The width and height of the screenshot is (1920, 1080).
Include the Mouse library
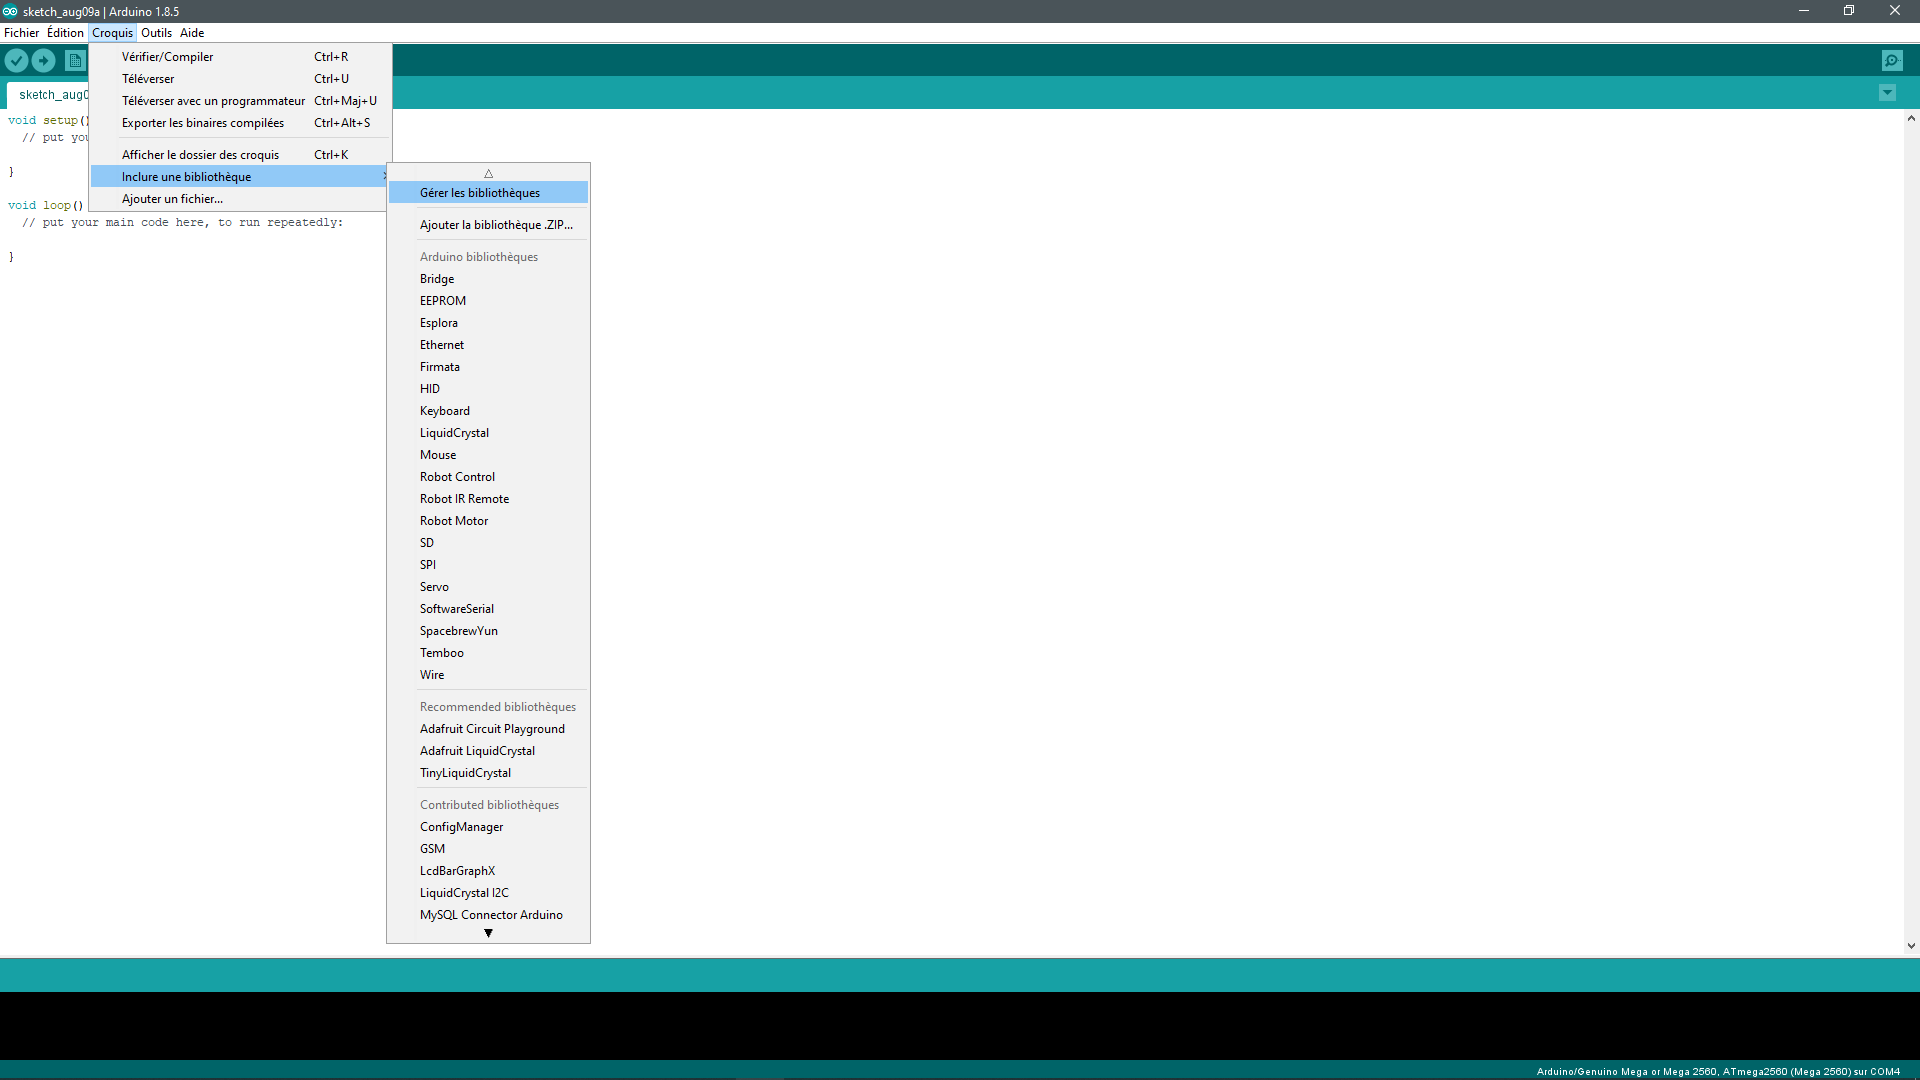point(488,455)
